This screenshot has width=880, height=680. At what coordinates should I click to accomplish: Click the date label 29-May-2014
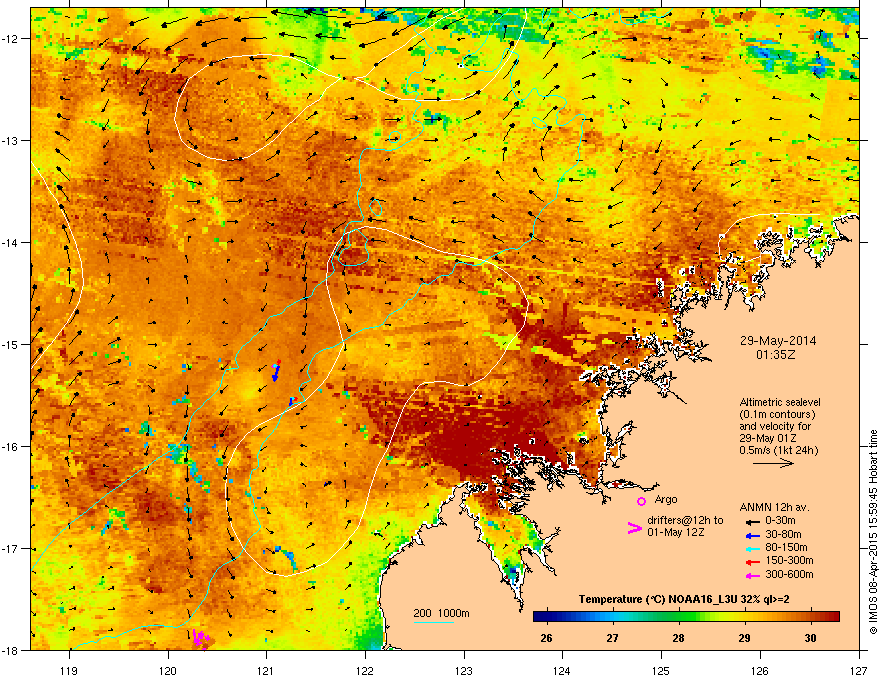[x=777, y=341]
